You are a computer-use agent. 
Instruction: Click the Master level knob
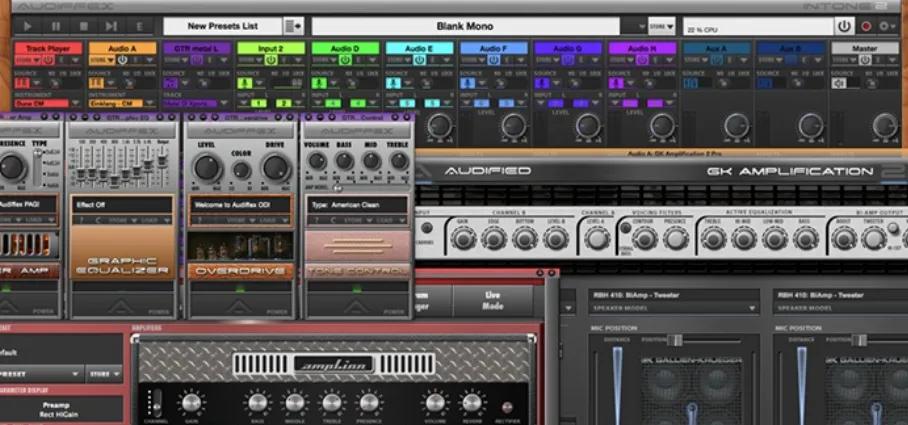(885, 125)
